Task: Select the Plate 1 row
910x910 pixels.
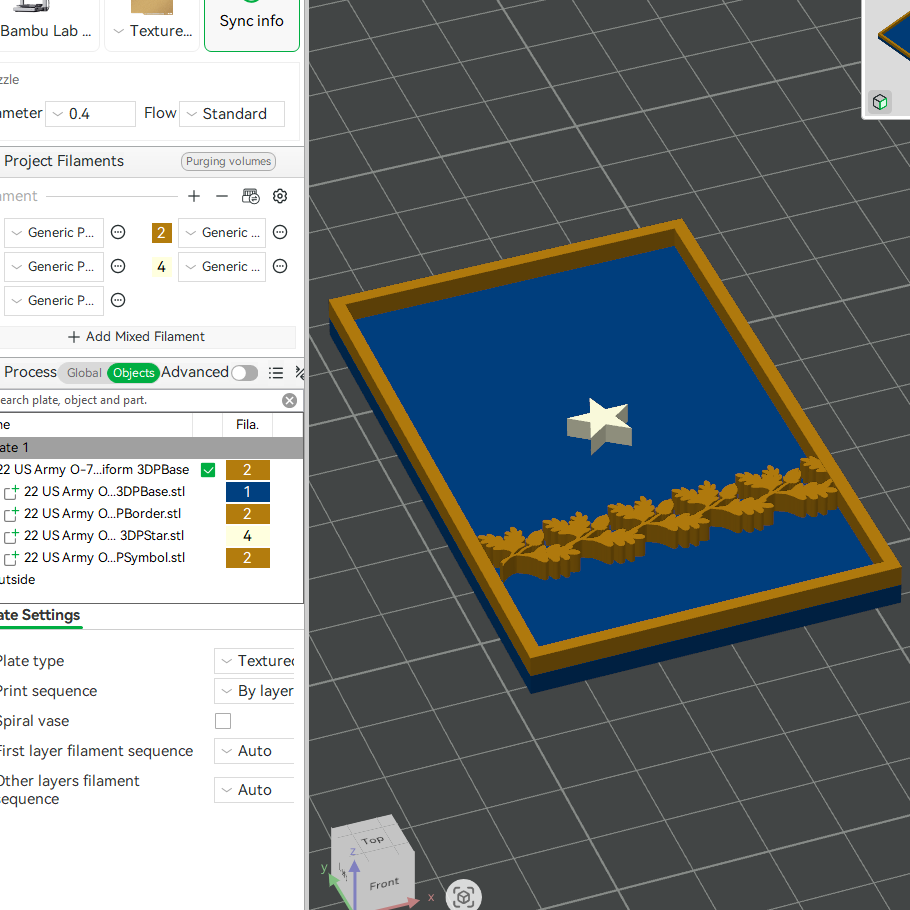Action: click(151, 447)
